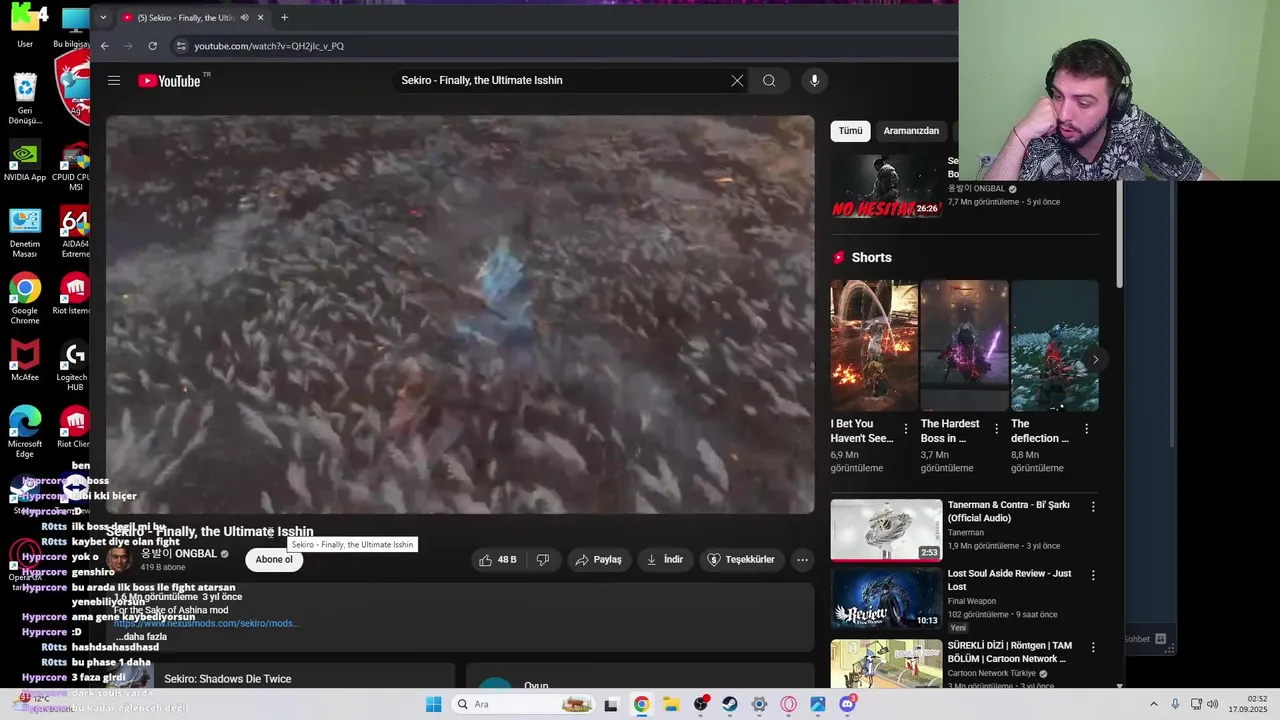Open the McAfee desktop shortcut
The width and height of the screenshot is (1280, 720).
25,361
